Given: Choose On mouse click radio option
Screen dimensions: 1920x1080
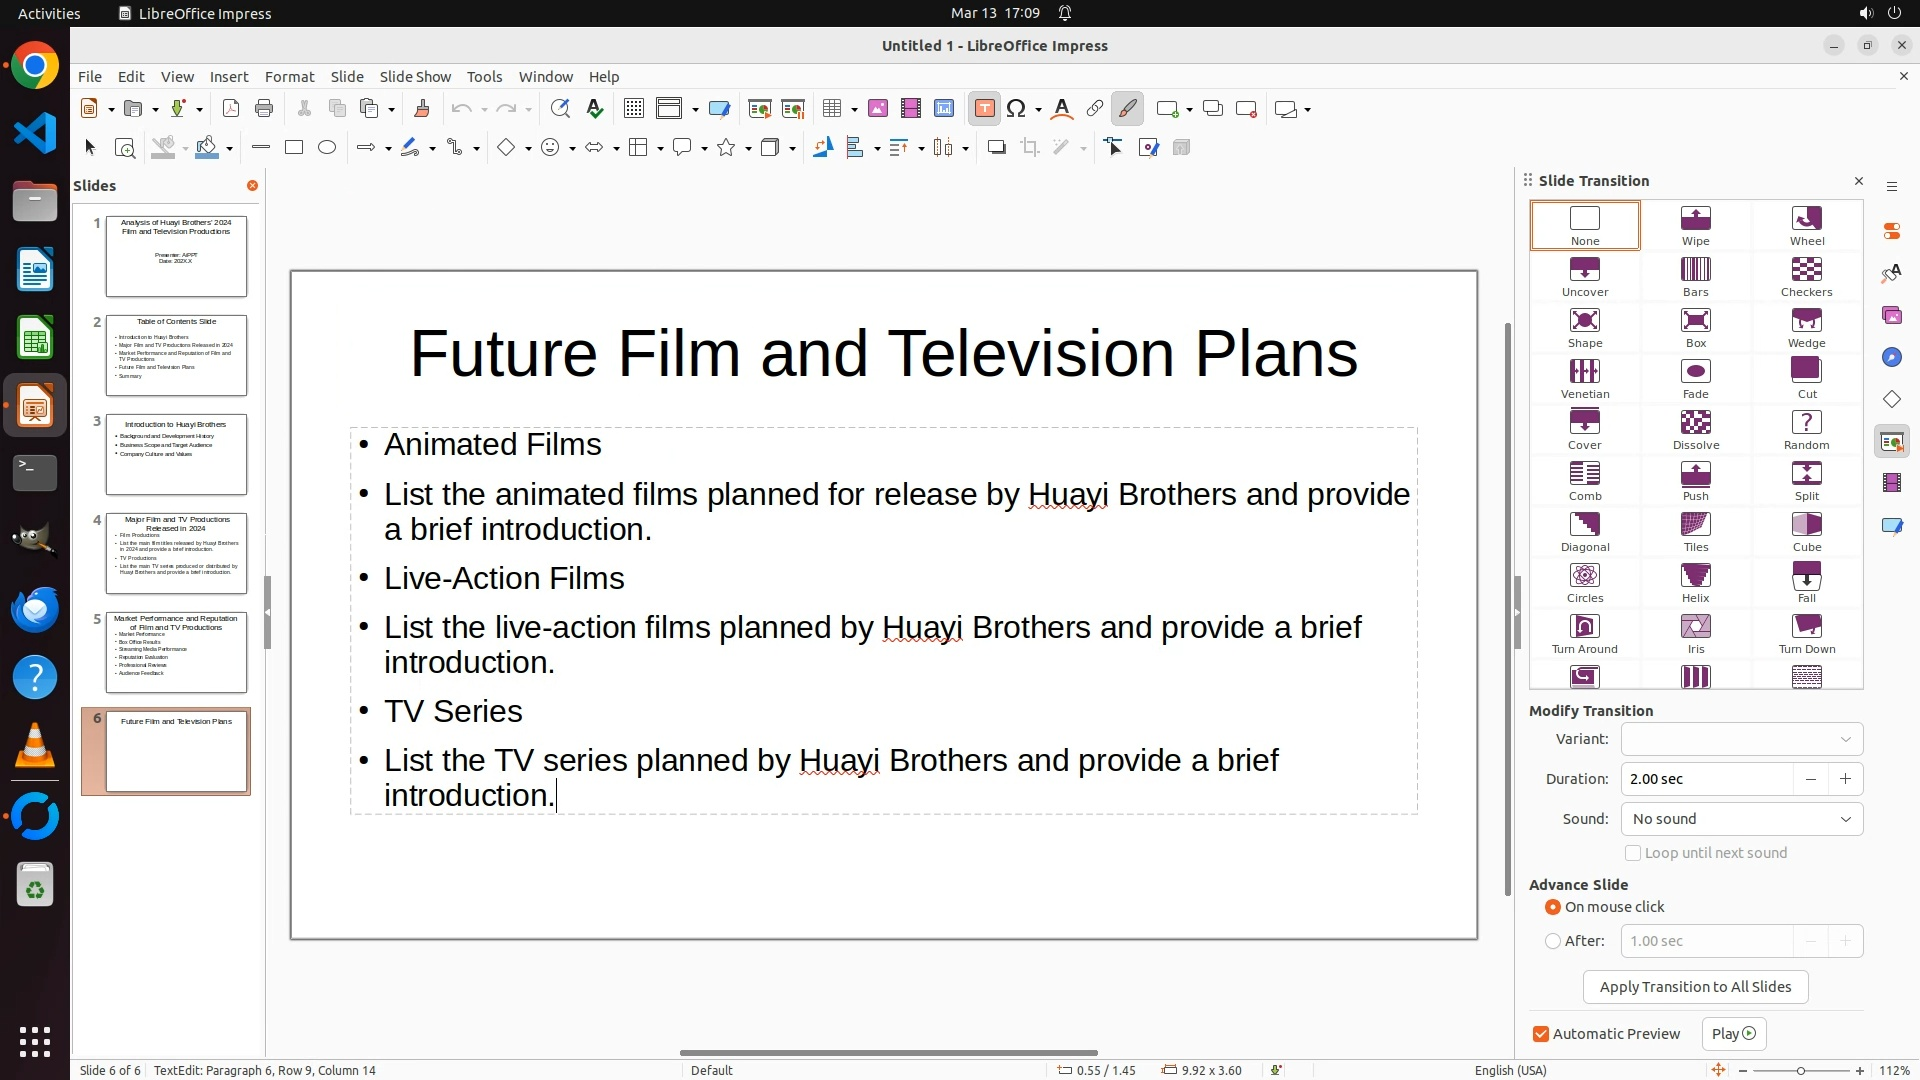Looking at the screenshot, I should pyautogui.click(x=1553, y=907).
